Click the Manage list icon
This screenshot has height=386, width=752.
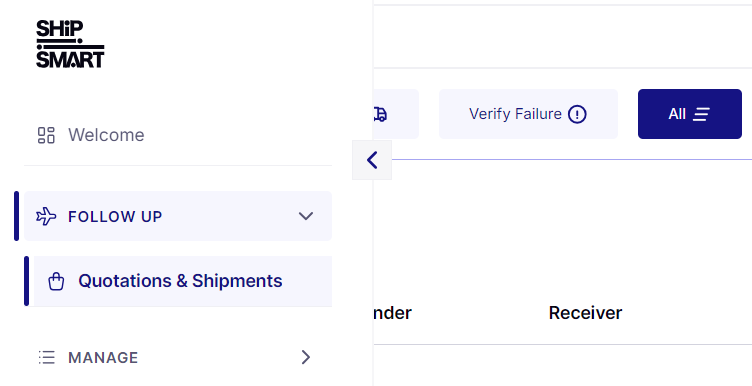tap(47, 357)
